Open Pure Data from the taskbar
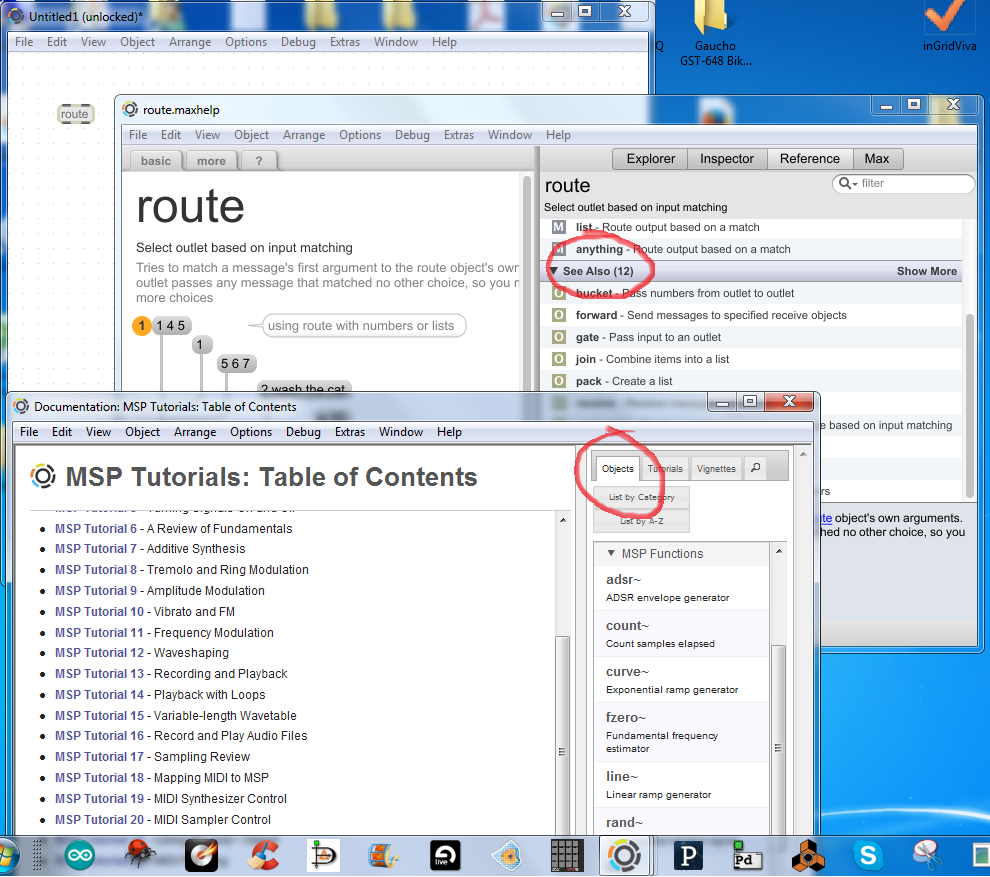This screenshot has height=877, width=990. [745, 855]
